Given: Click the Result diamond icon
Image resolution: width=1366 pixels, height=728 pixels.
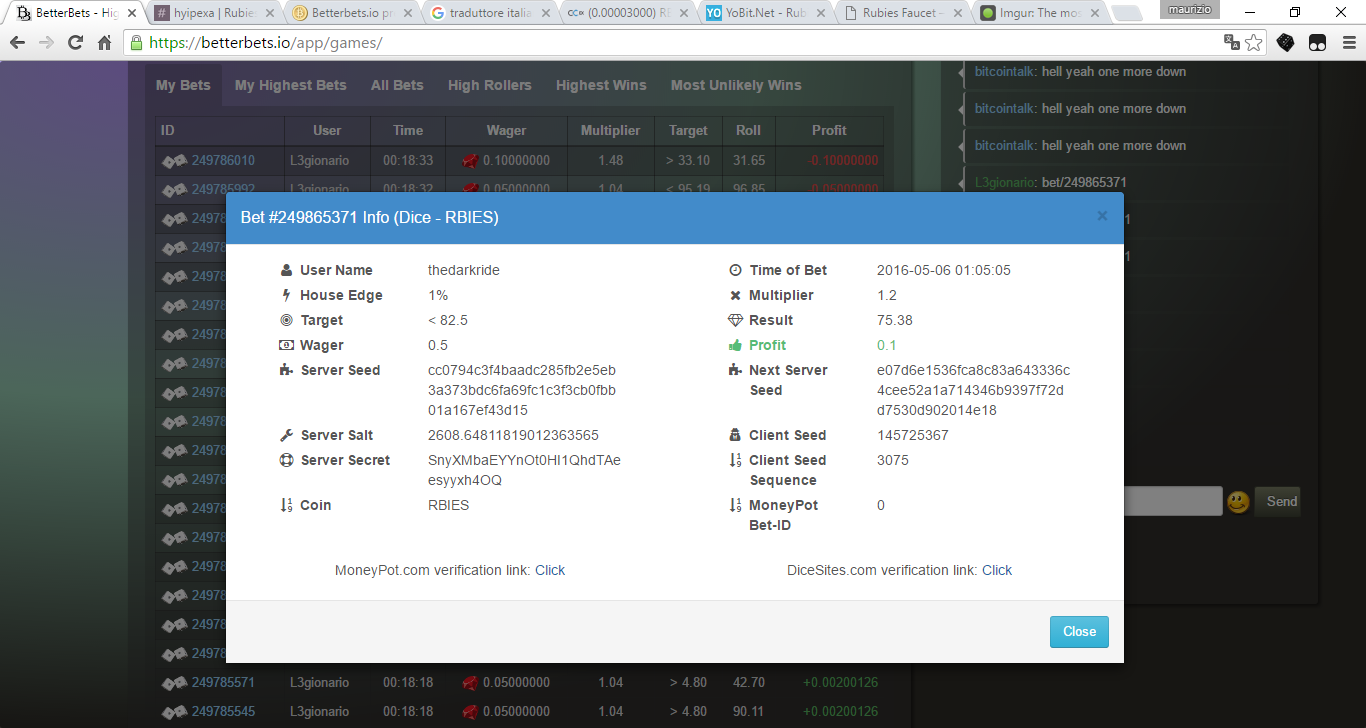Looking at the screenshot, I should [x=736, y=320].
